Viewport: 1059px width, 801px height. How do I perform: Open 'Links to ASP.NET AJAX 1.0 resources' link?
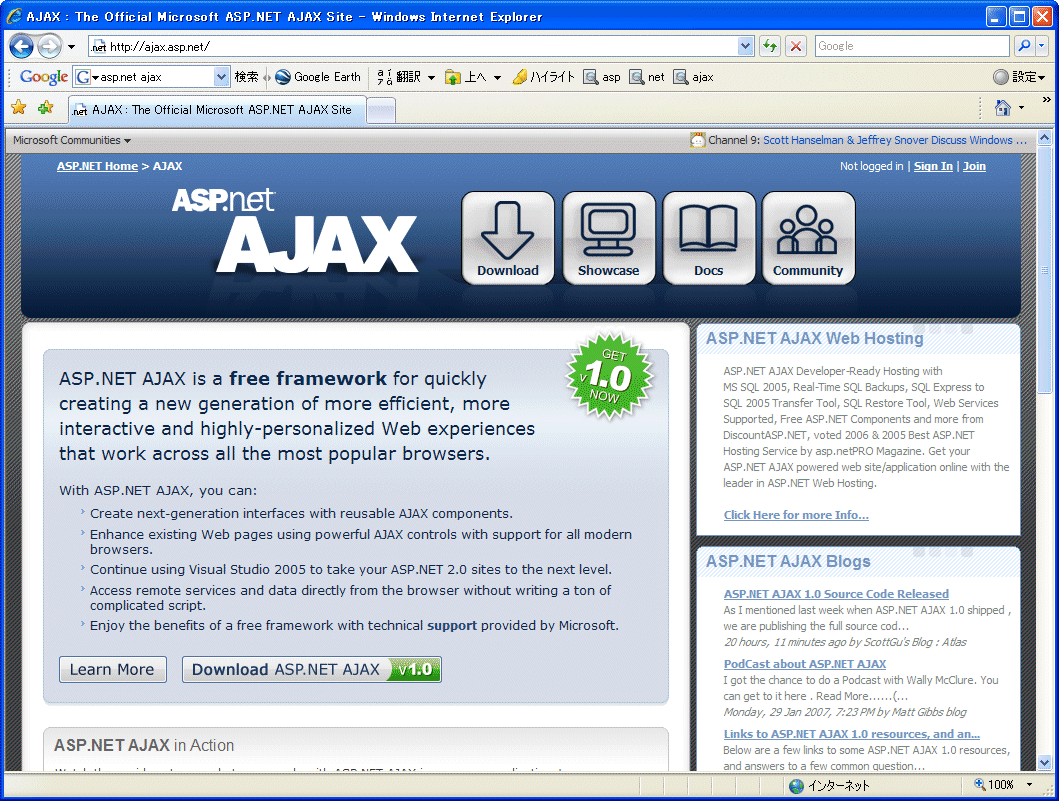852,734
